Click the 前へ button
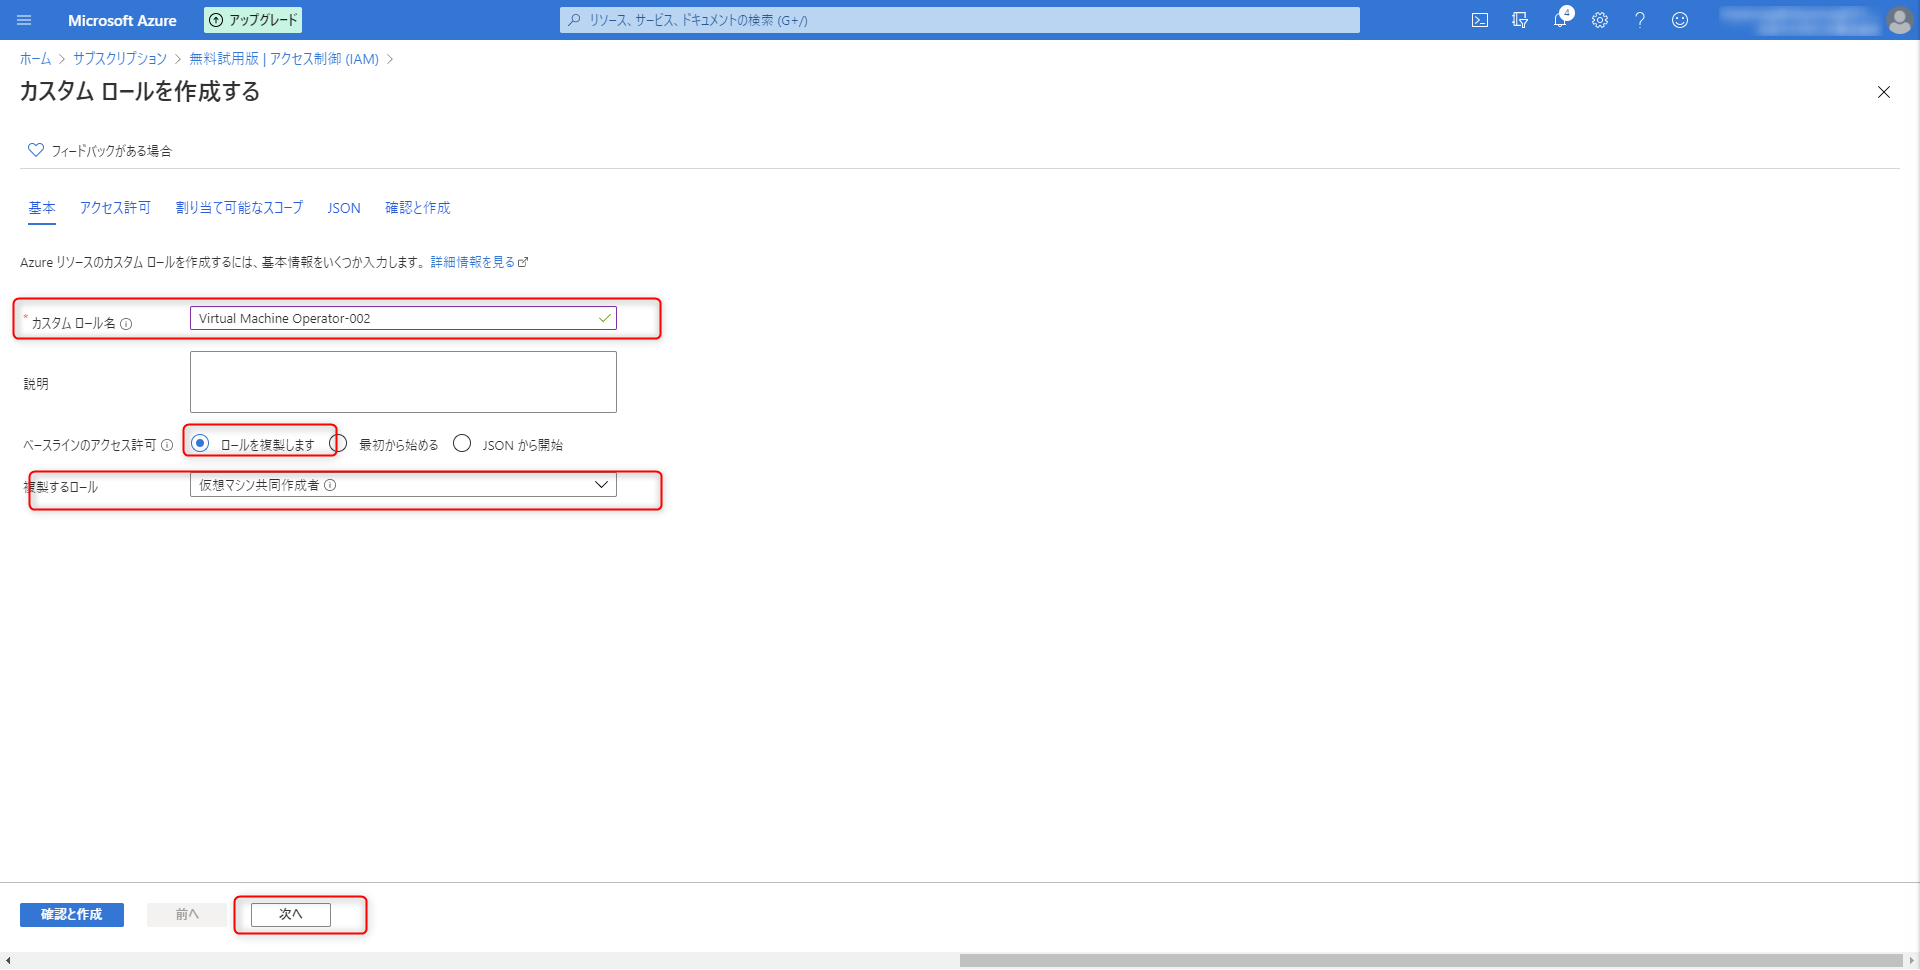 (187, 915)
